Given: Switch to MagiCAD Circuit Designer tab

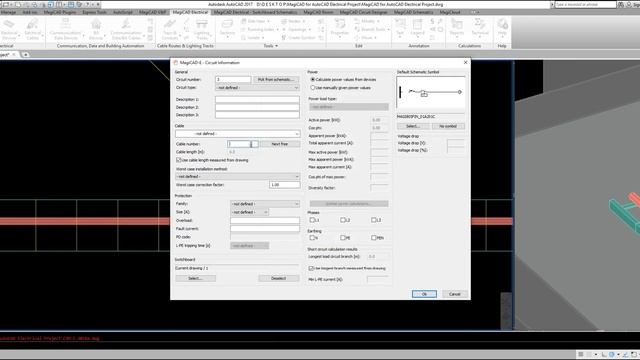Looking at the screenshot, I should (x=364, y=12).
